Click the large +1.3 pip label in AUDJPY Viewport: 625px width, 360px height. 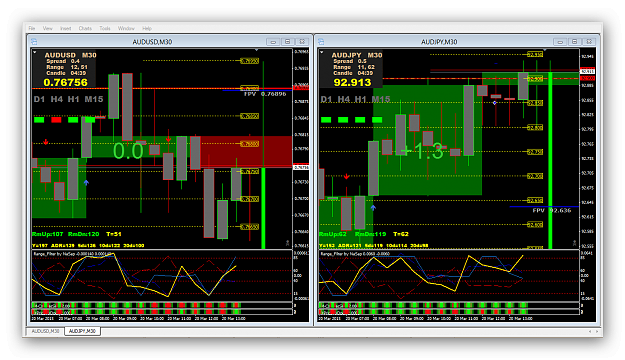coord(423,151)
